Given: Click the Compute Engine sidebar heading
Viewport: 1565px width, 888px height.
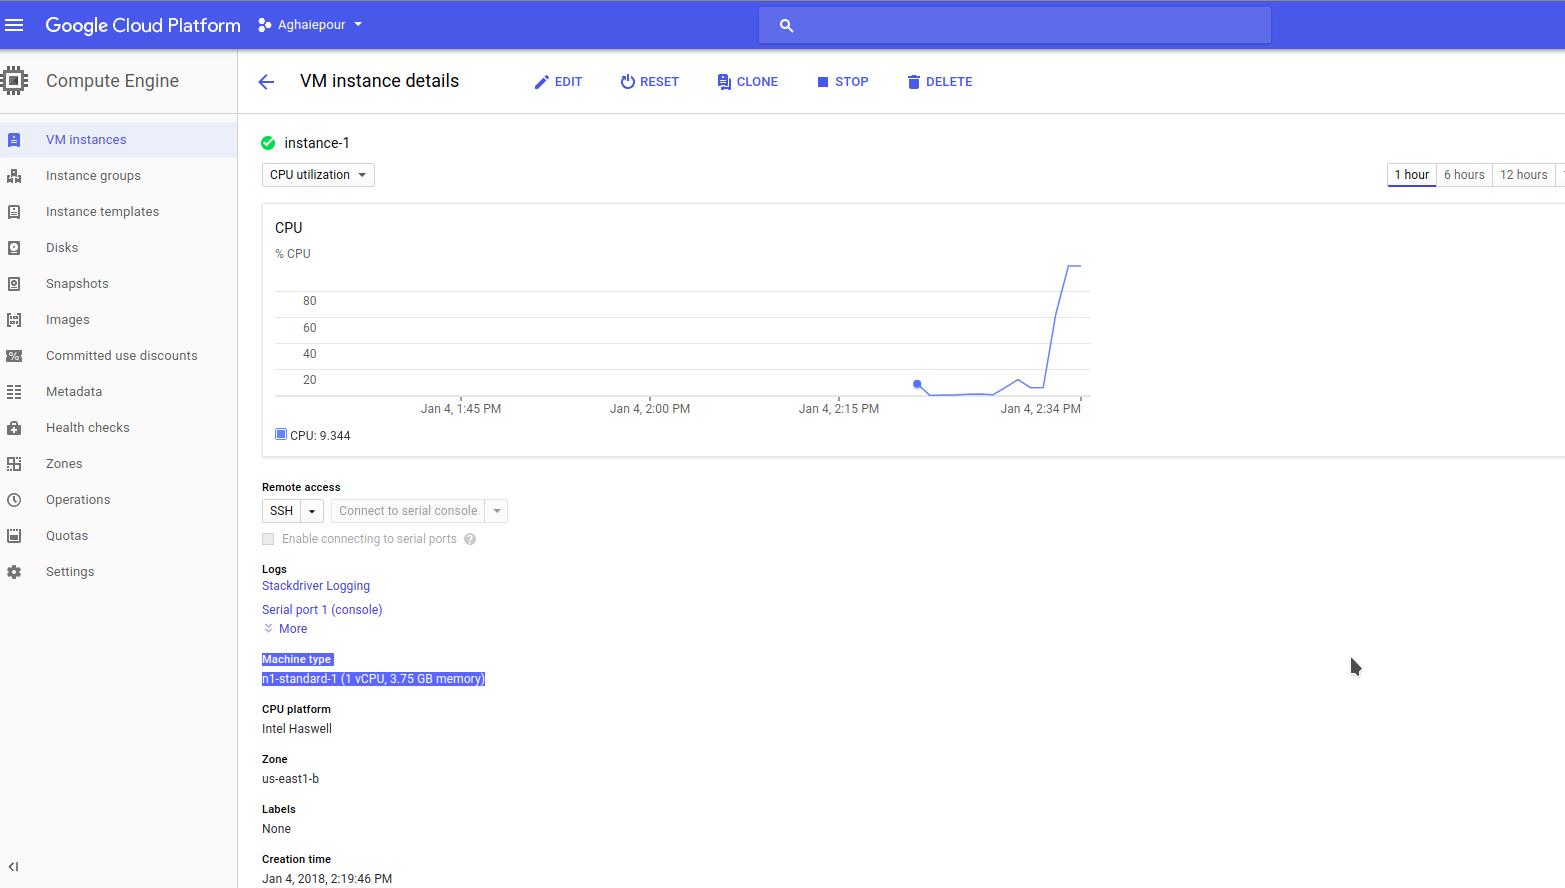Looking at the screenshot, I should click(x=112, y=81).
